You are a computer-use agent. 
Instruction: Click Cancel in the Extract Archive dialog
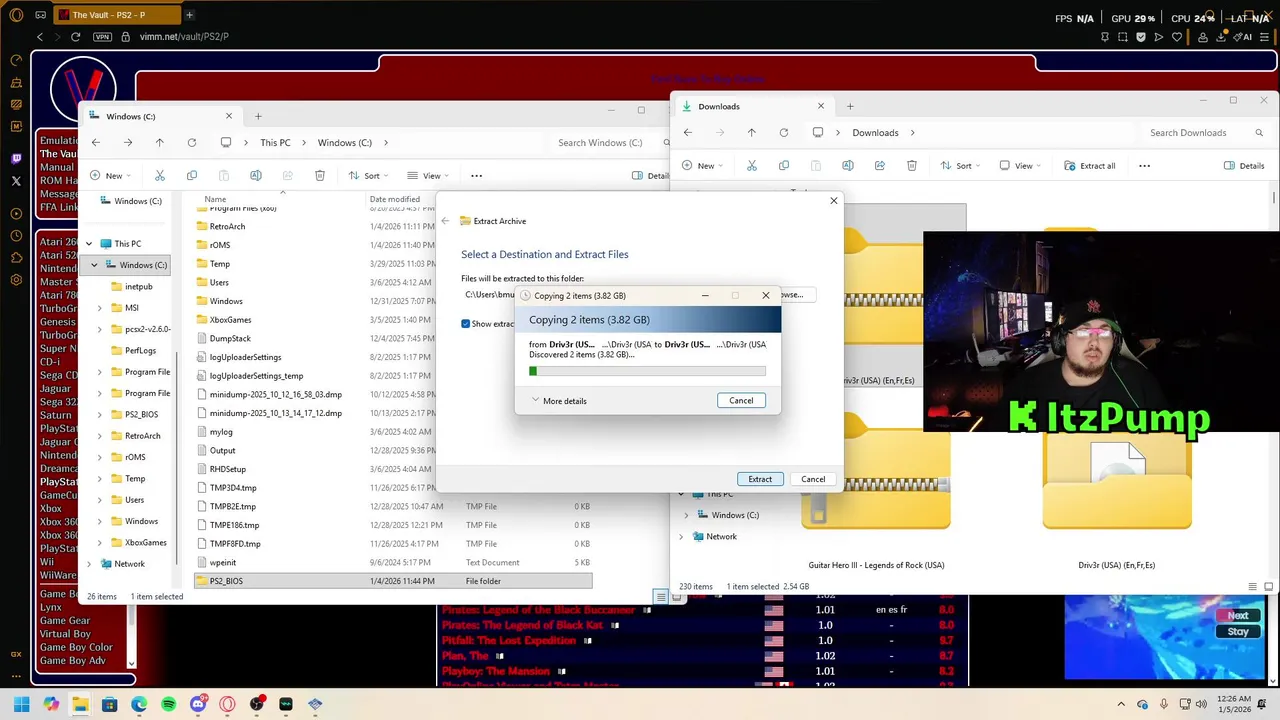coord(813,479)
